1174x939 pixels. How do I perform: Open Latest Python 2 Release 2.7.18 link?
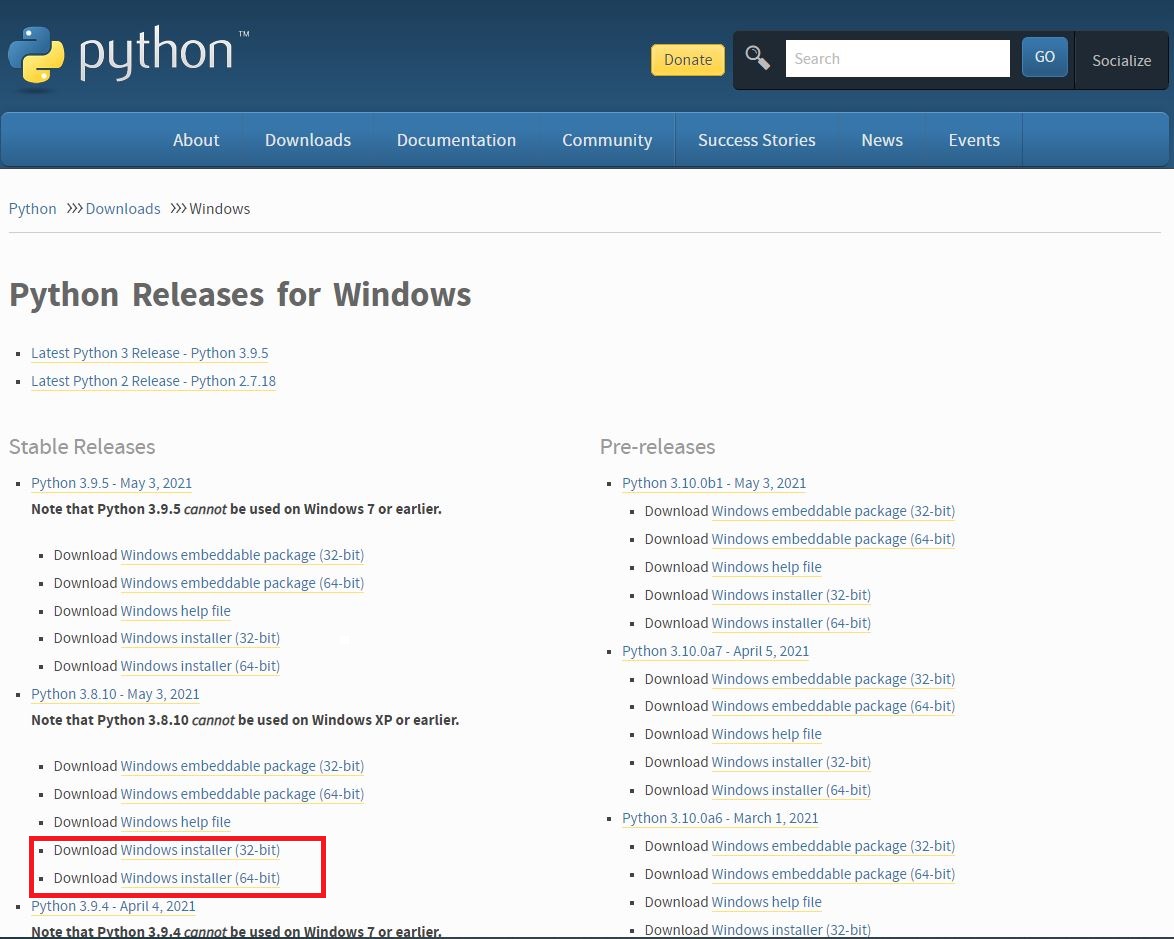(153, 381)
